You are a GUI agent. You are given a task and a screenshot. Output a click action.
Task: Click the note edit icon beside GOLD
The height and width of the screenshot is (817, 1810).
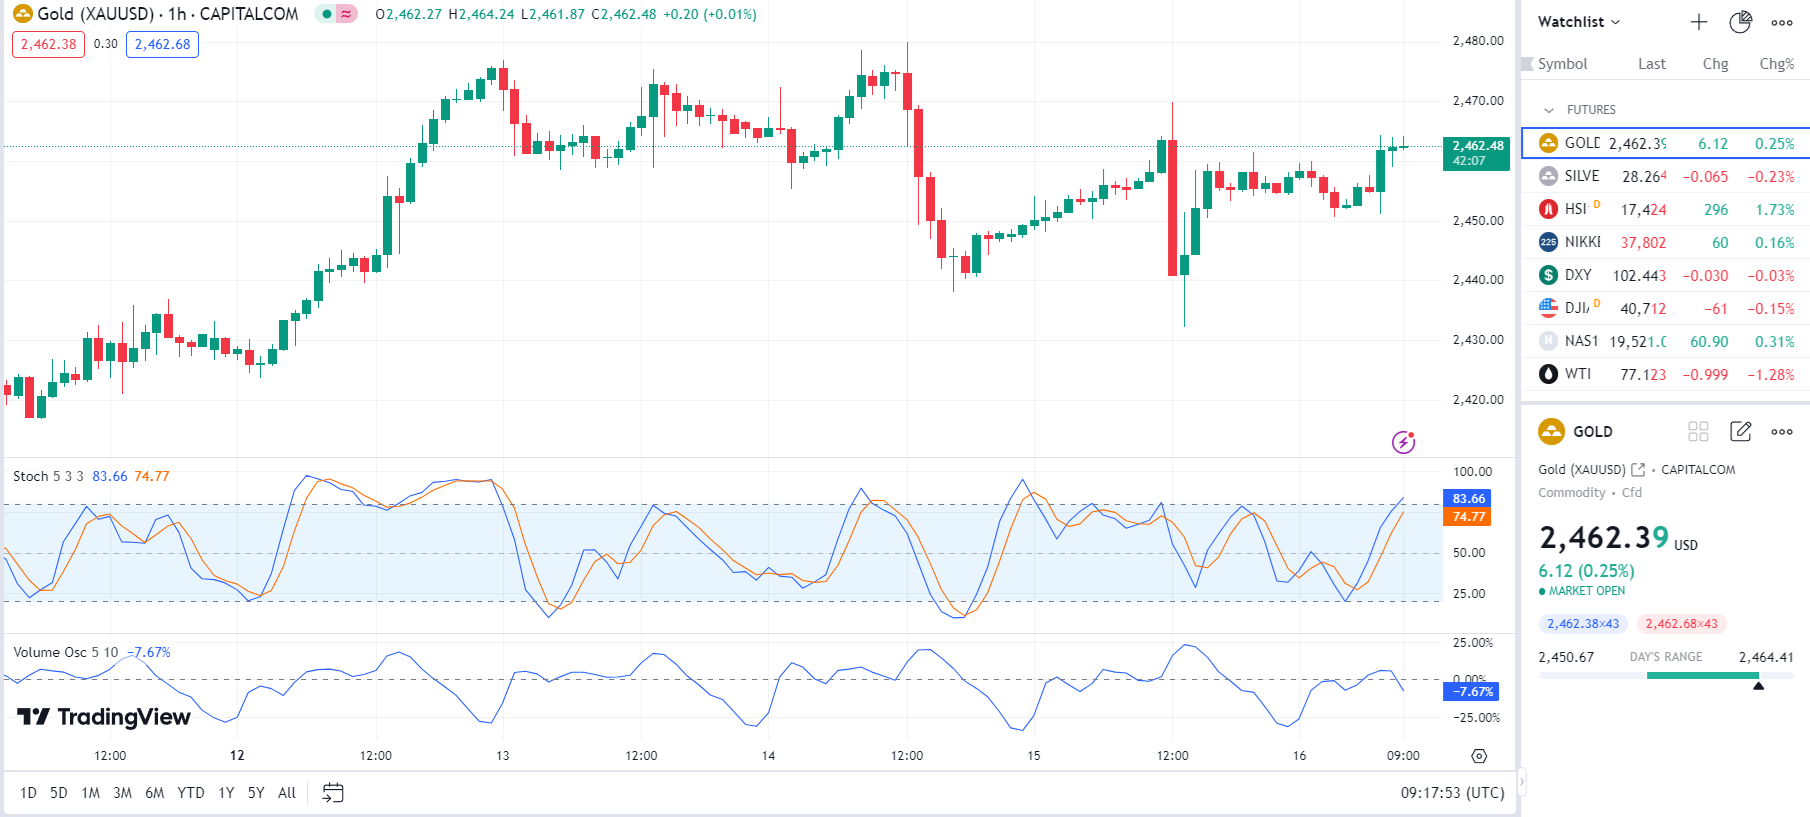[x=1740, y=431]
